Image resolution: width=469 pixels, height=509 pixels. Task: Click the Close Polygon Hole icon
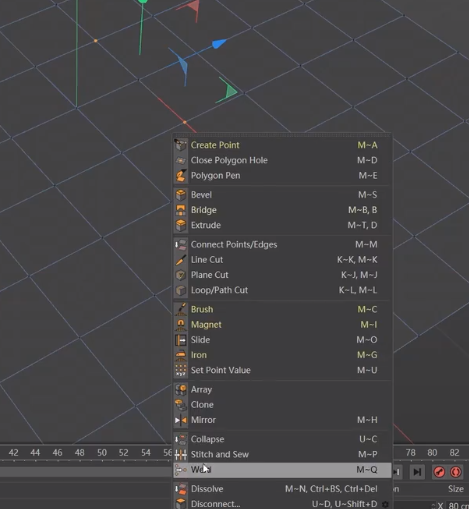181,160
